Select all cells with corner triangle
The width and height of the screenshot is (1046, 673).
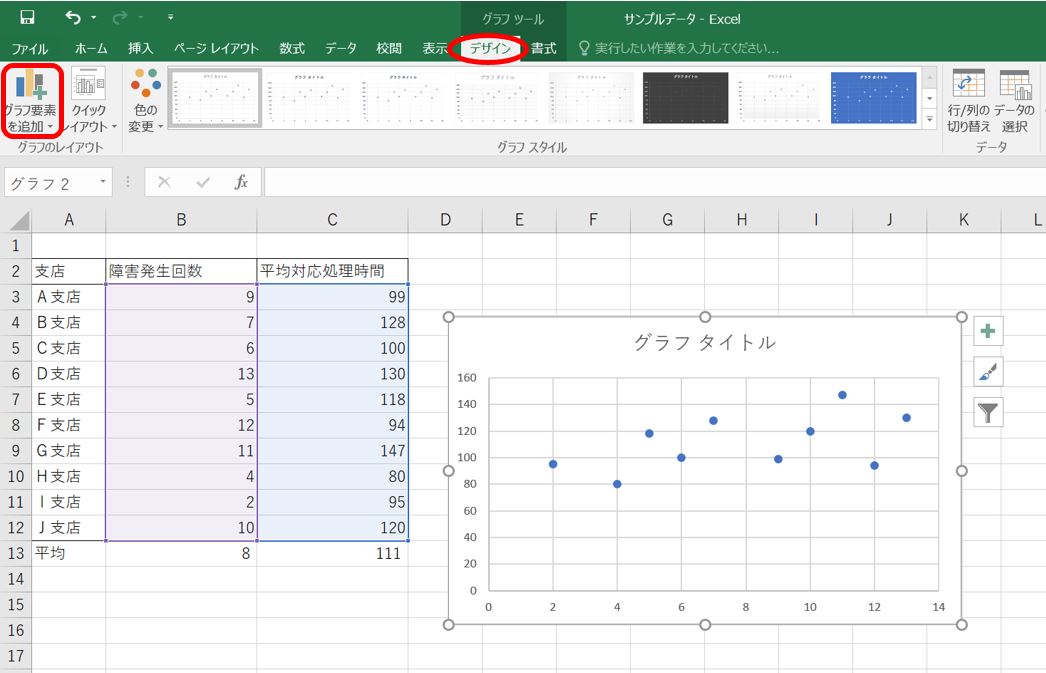[17, 220]
